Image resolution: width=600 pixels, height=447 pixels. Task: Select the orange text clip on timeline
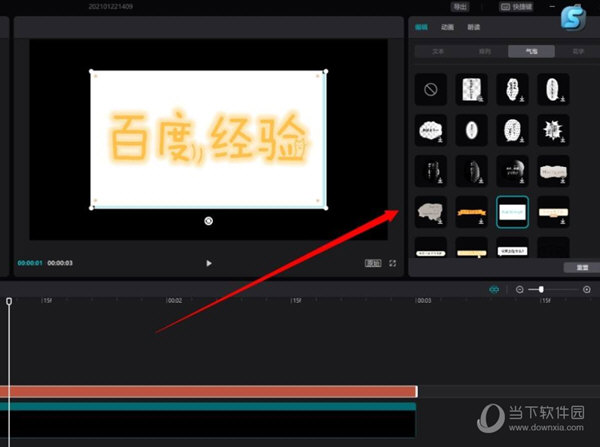point(209,392)
